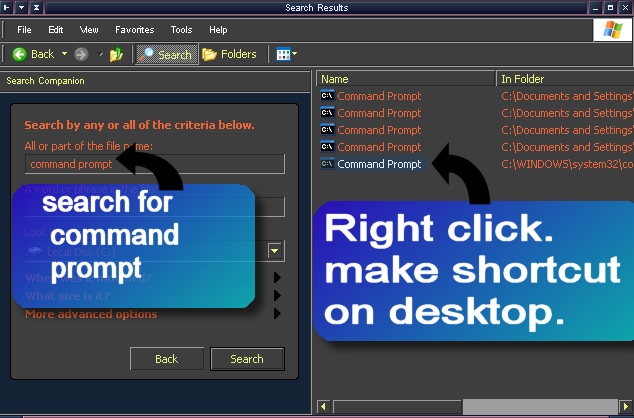Select the Command Prompt in WINDOWS\system32
634x418 pixels.
coord(379,164)
